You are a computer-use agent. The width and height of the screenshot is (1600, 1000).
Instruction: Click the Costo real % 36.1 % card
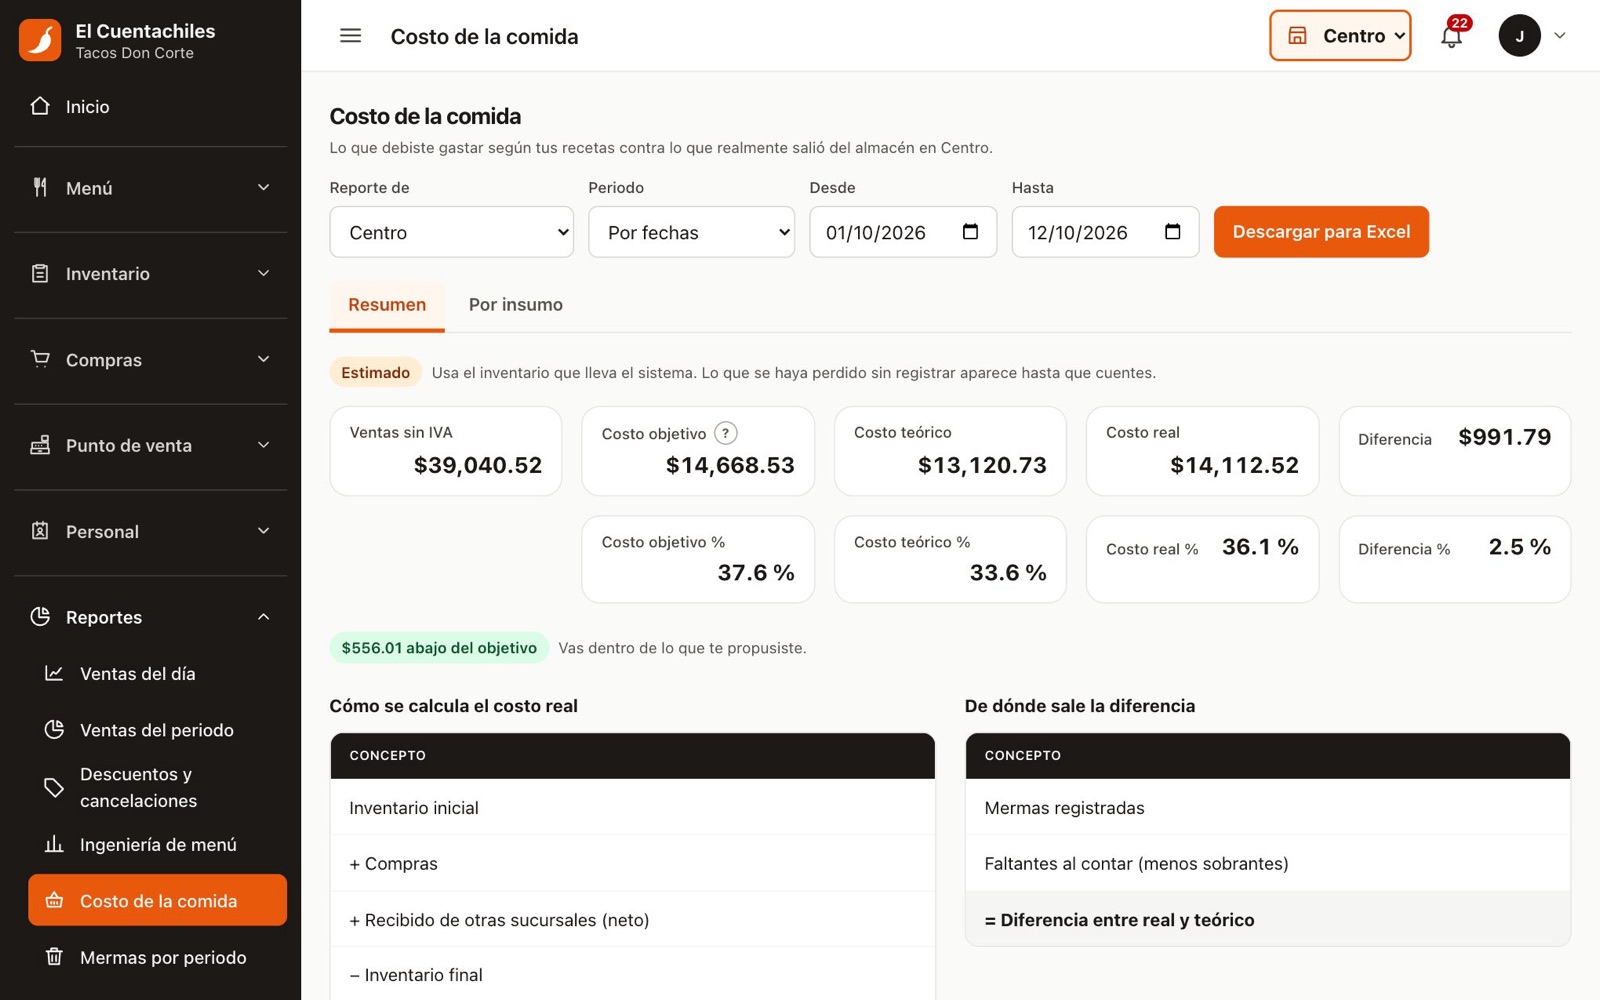(x=1202, y=559)
